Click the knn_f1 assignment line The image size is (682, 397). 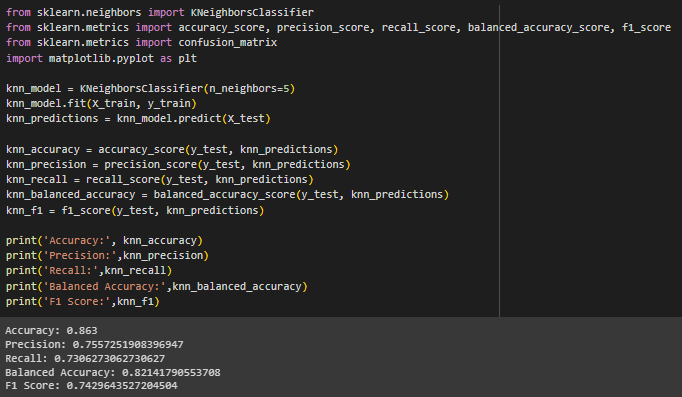point(135,210)
